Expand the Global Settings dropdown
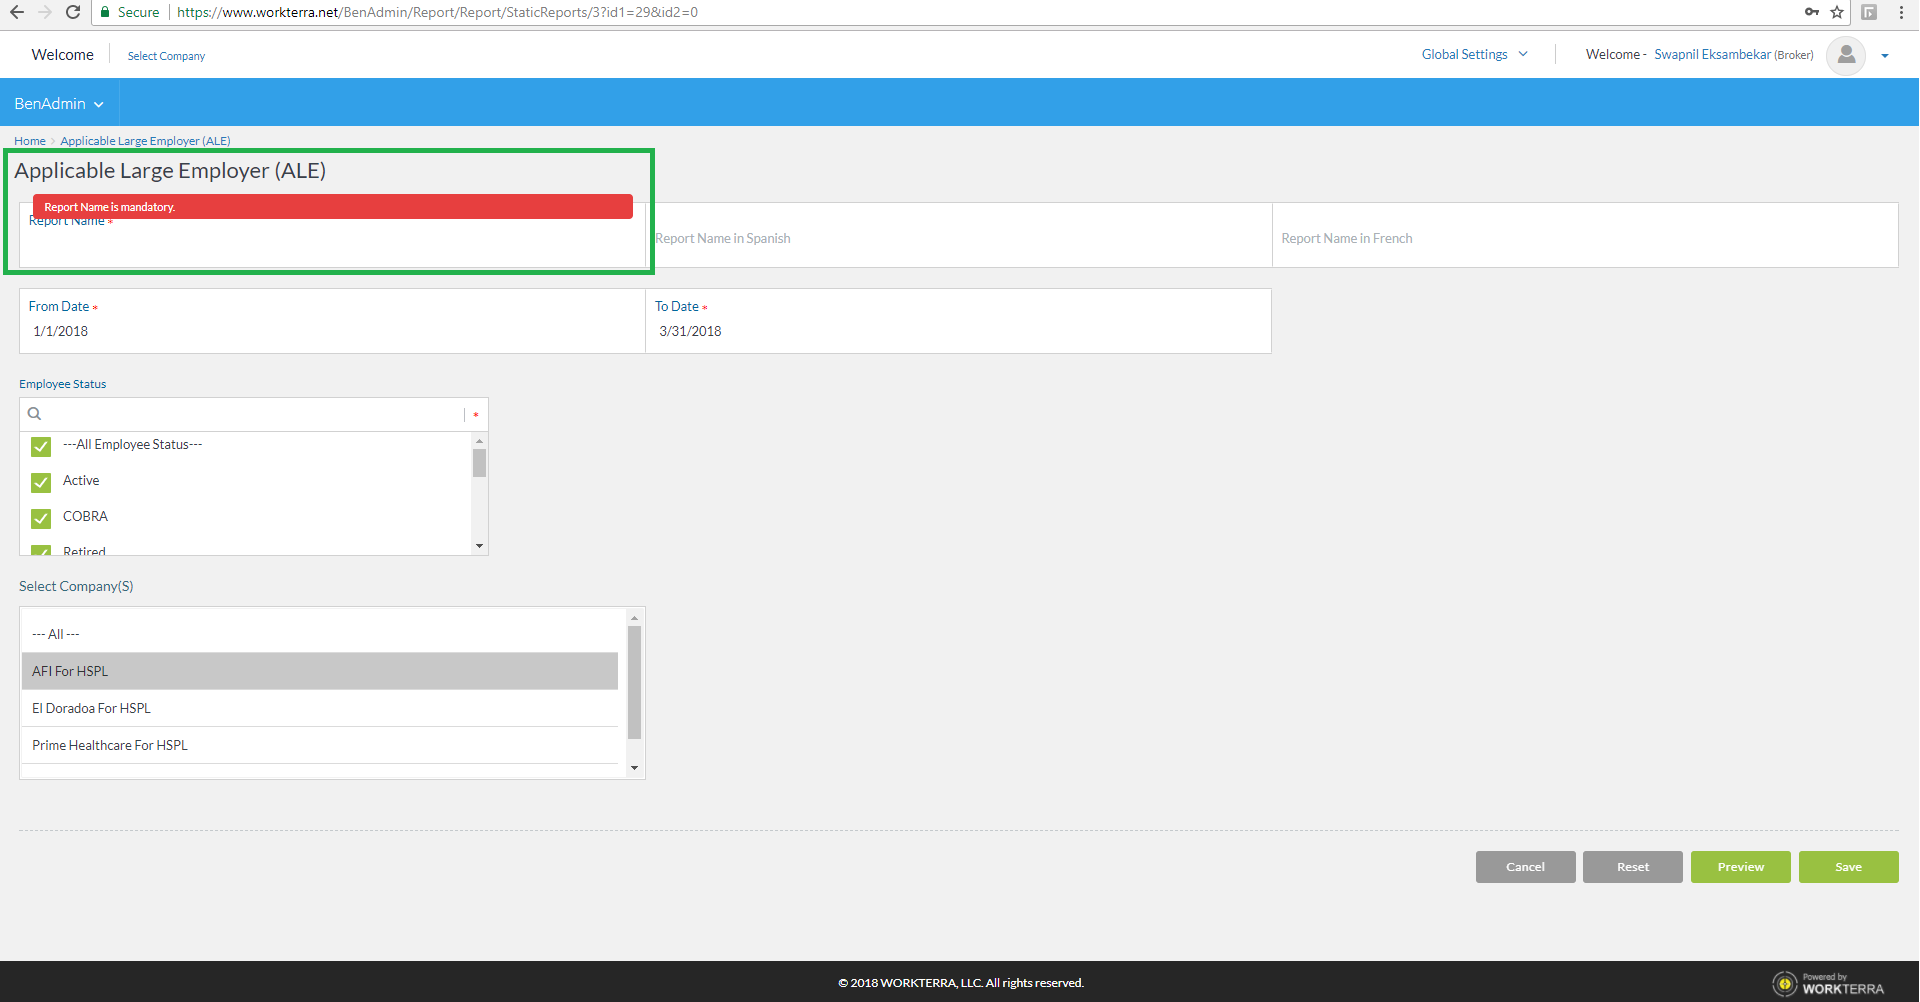 pyautogui.click(x=1474, y=55)
